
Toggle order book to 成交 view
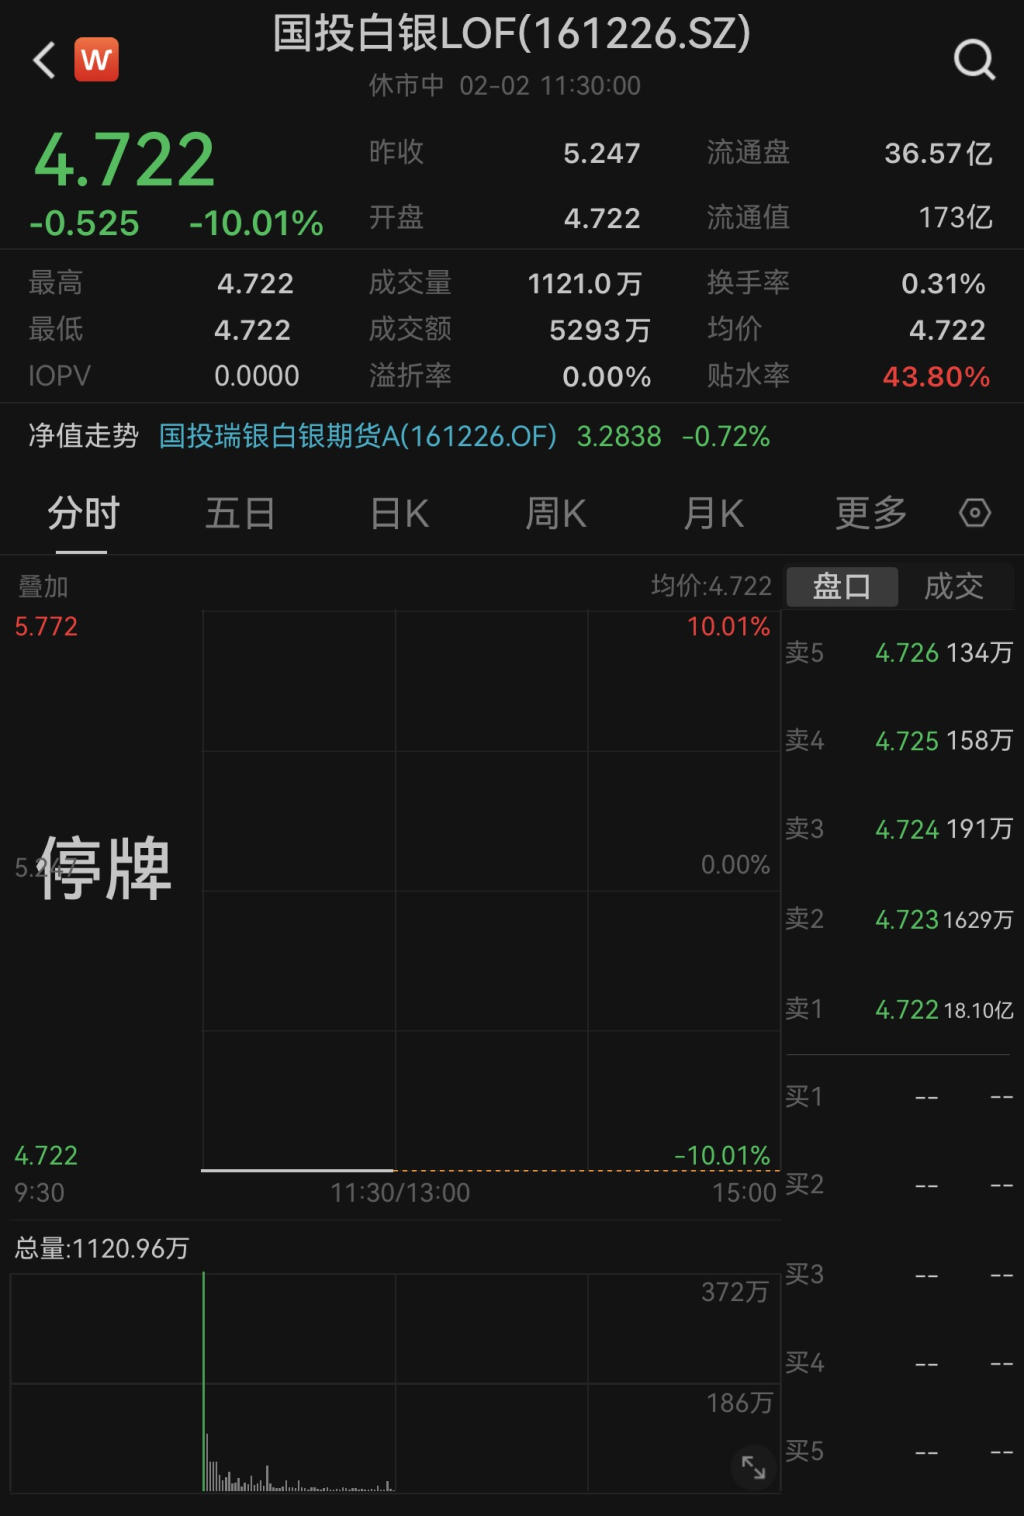click(x=953, y=586)
